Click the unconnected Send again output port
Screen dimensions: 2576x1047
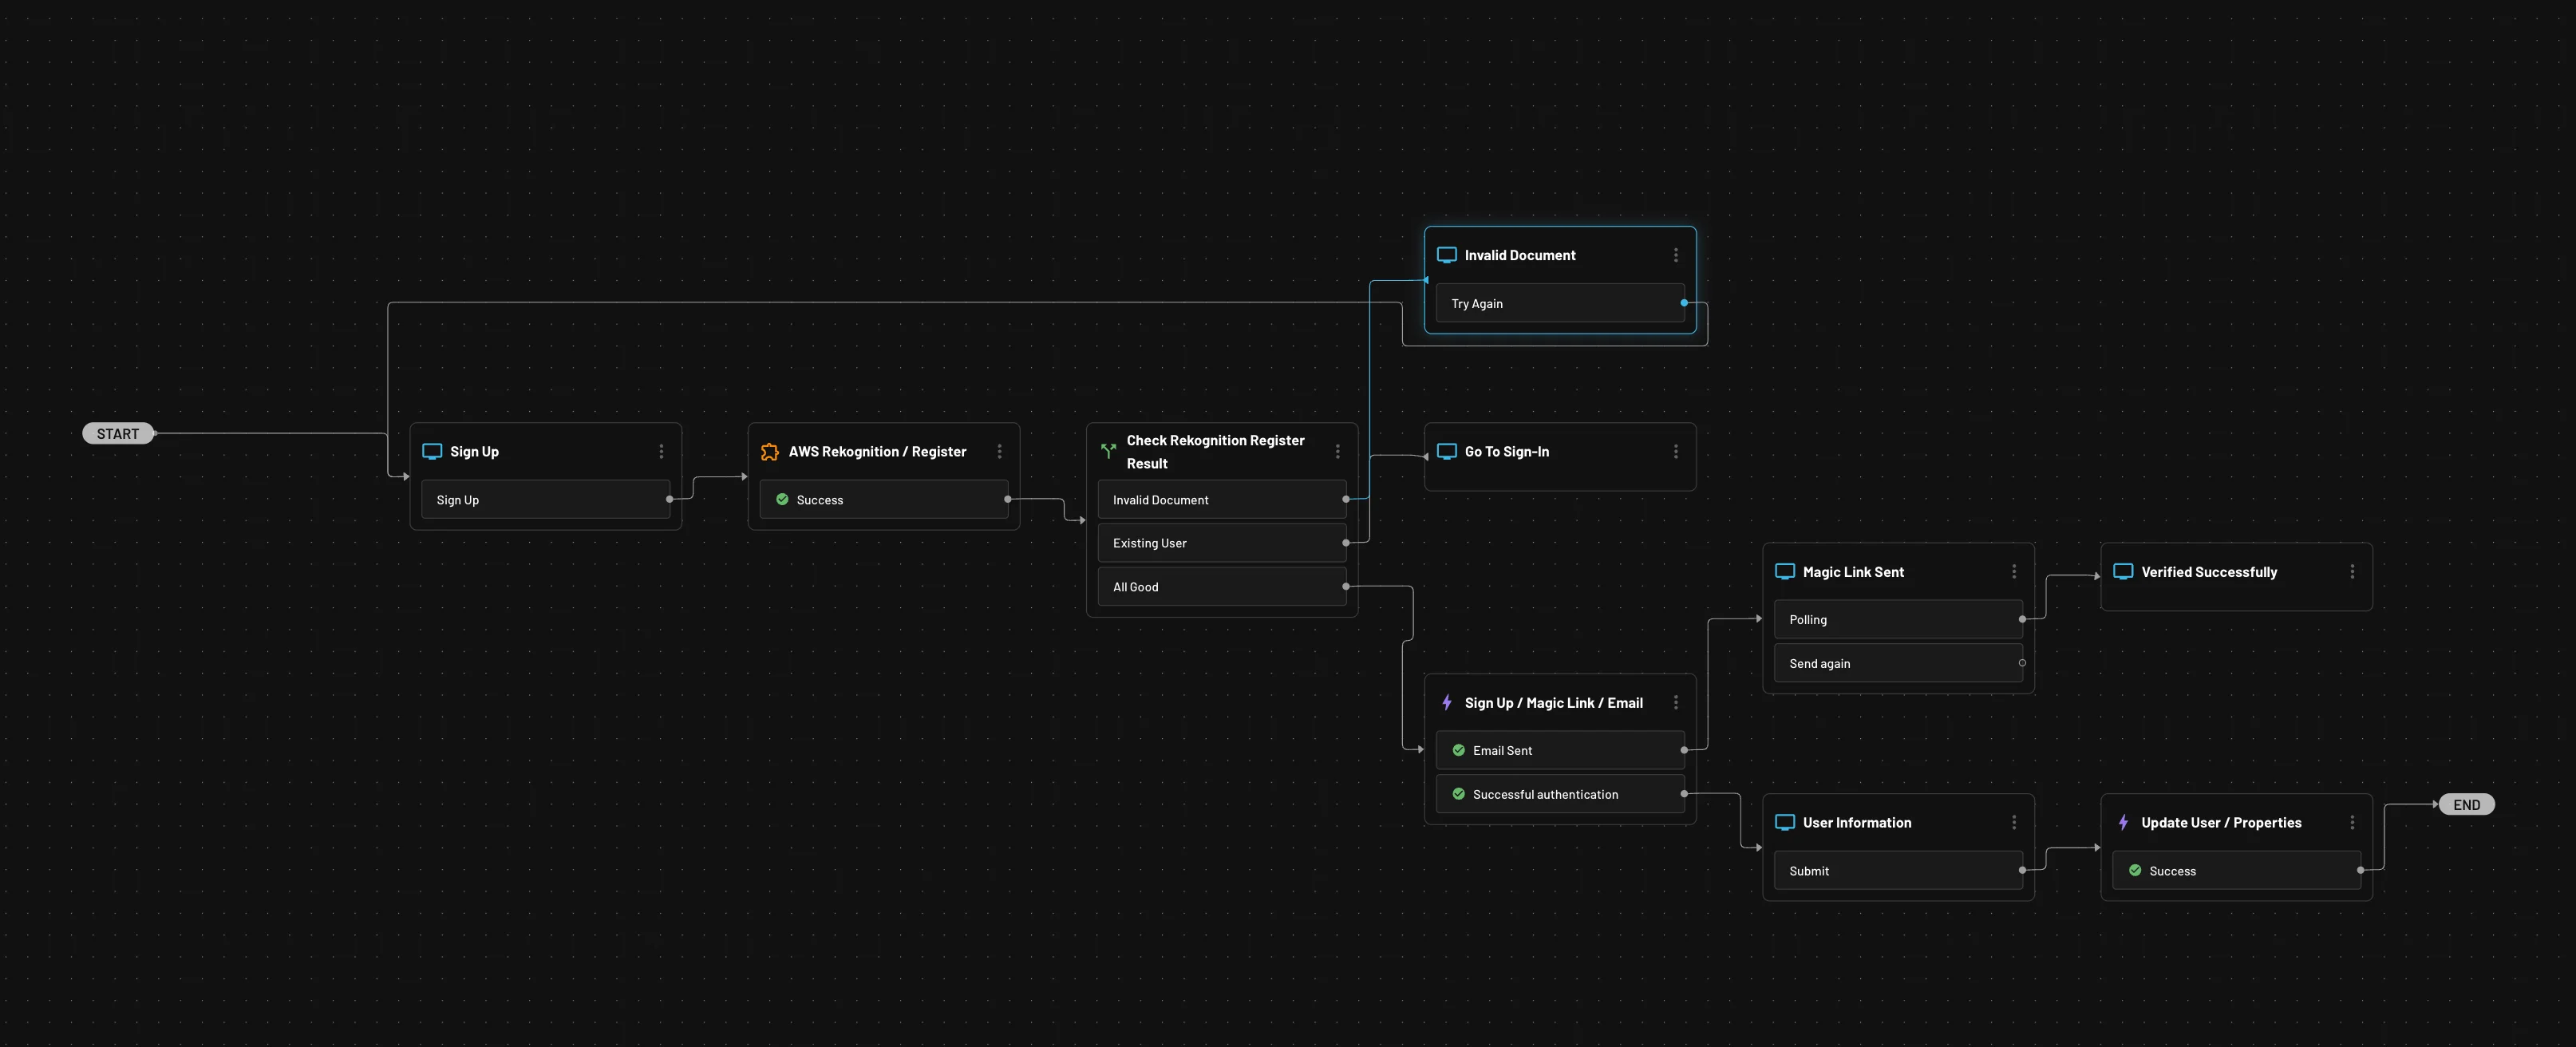[x=2022, y=662]
